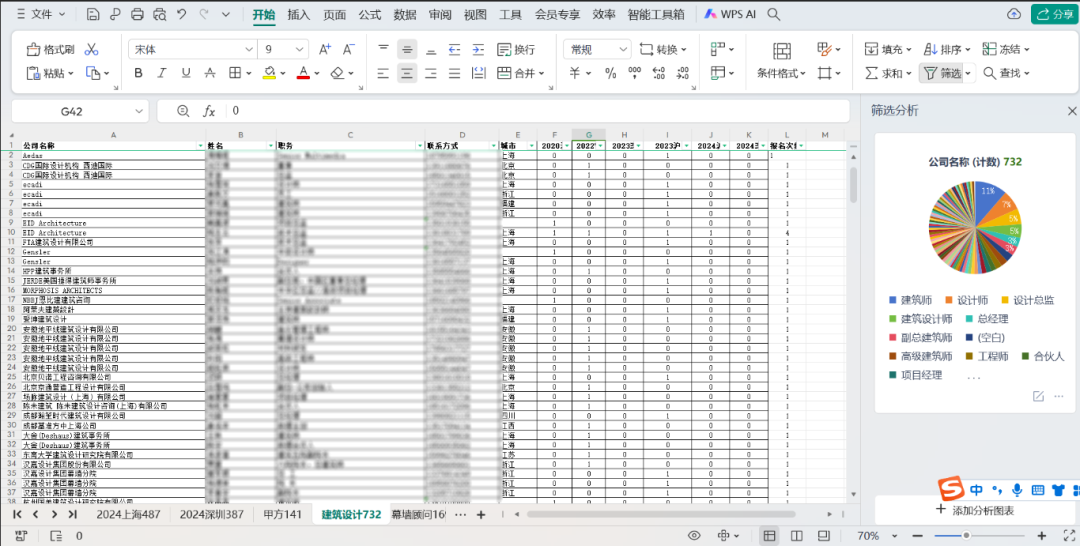The height and width of the screenshot is (546, 1080).
Task: Open the number format dropdown 常规
Action: (596, 49)
